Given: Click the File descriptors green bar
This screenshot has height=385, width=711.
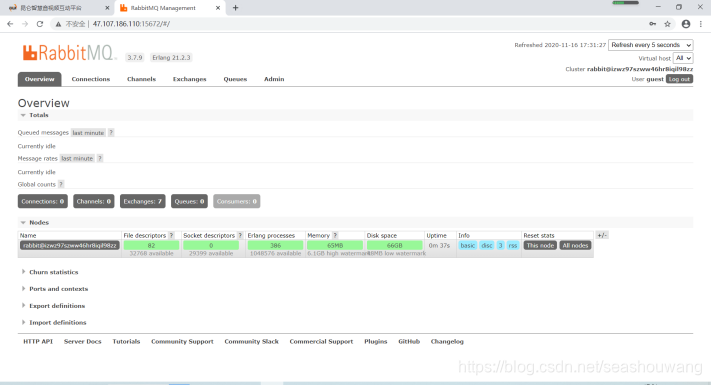Looking at the screenshot, I should [151, 245].
